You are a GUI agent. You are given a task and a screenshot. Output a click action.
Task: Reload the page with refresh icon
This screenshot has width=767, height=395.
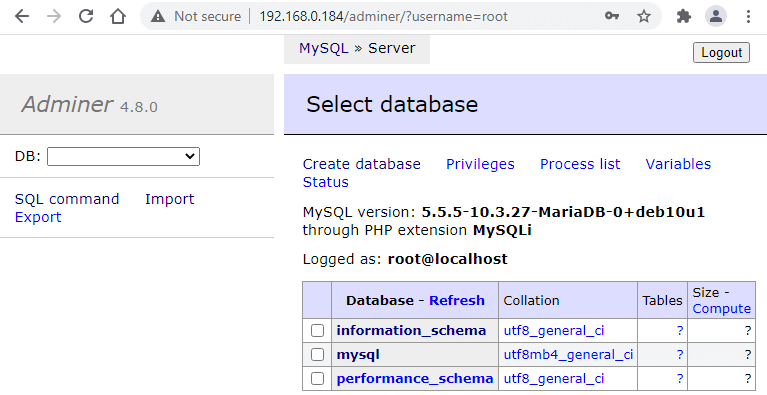coord(86,16)
